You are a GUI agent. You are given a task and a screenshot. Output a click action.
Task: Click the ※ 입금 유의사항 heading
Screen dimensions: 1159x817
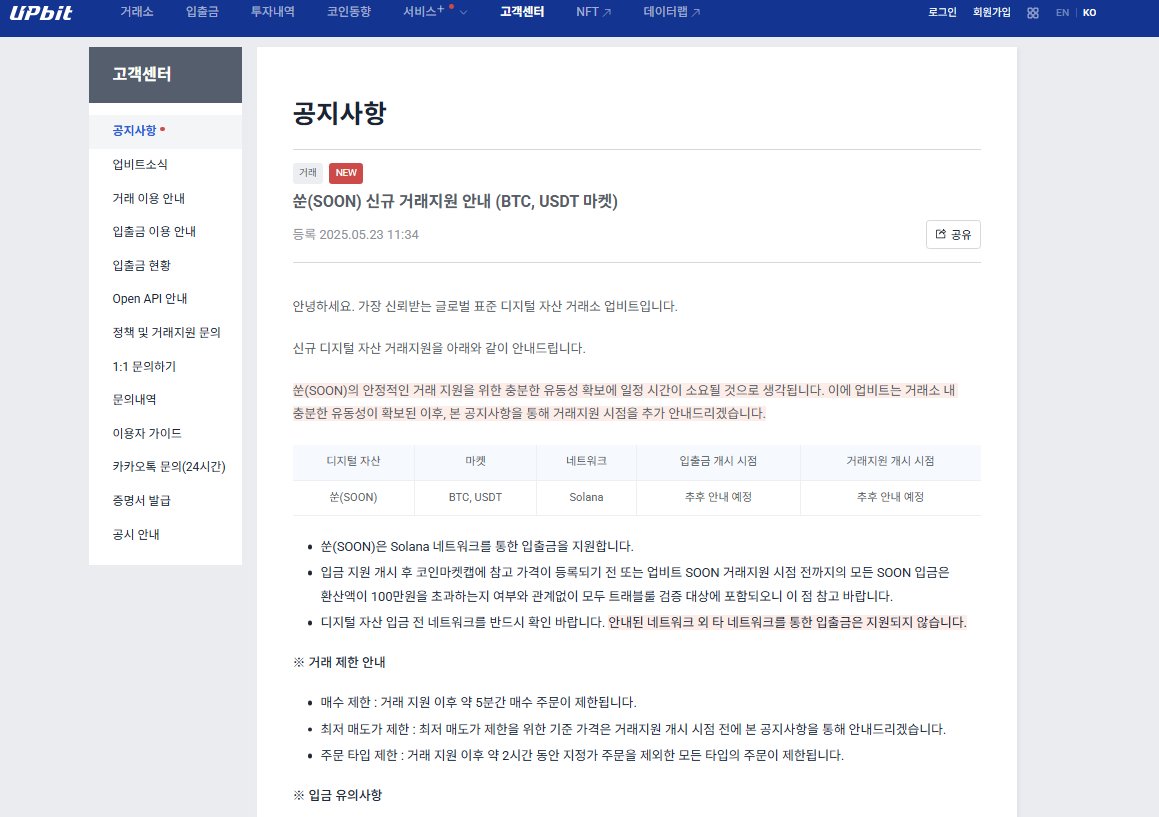(337, 795)
